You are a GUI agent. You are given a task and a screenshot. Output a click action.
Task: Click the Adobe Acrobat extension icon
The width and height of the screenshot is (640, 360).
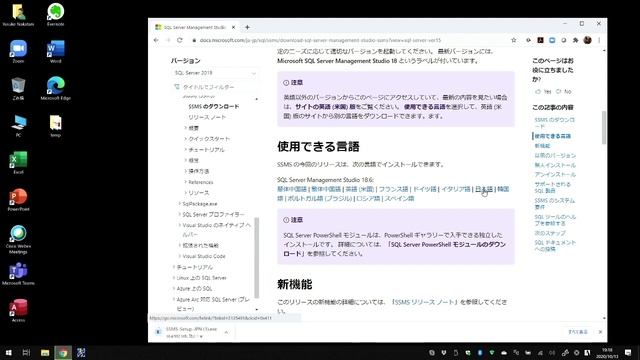click(540, 40)
